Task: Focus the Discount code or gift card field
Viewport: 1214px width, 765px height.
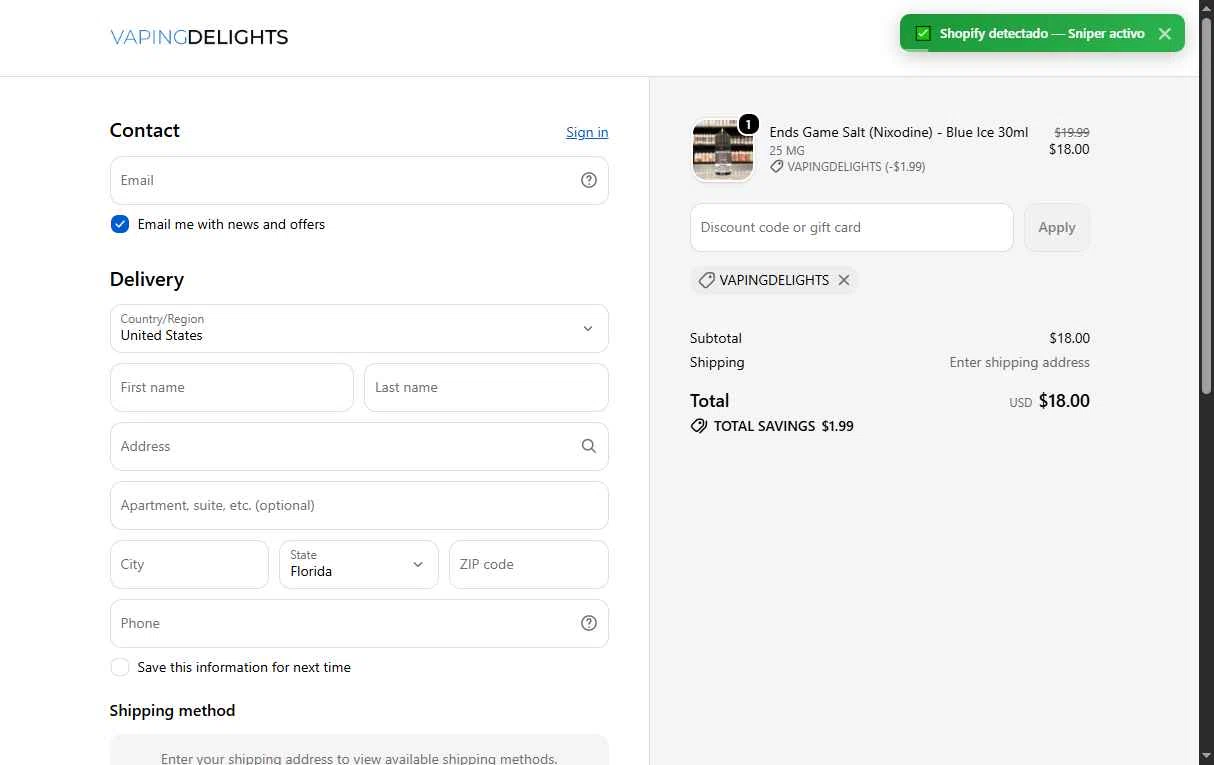Action: (x=852, y=227)
